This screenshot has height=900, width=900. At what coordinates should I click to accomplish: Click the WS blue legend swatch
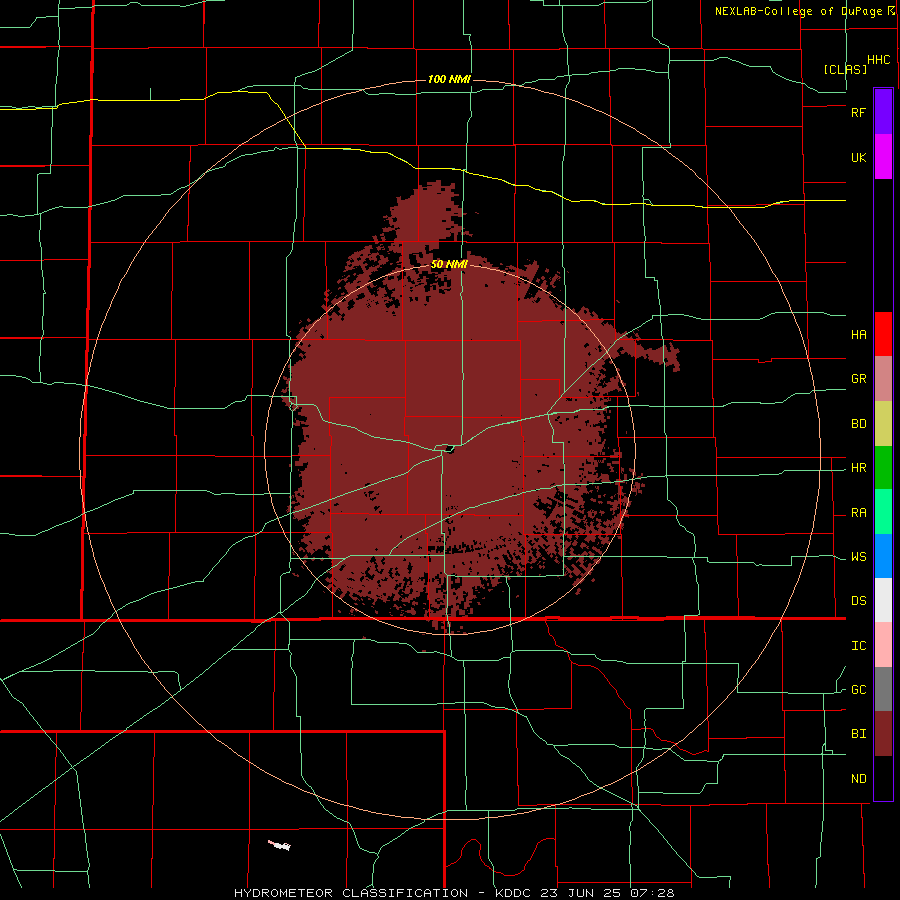883,556
